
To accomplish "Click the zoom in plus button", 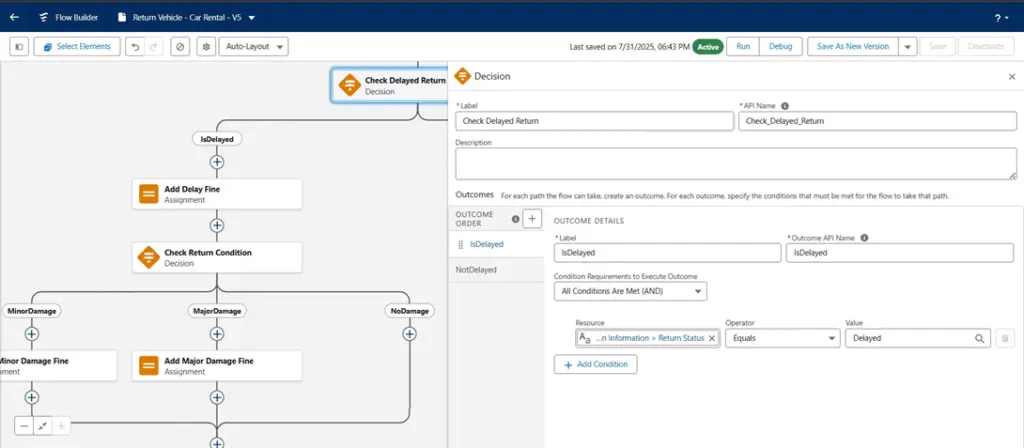I will click(x=61, y=426).
